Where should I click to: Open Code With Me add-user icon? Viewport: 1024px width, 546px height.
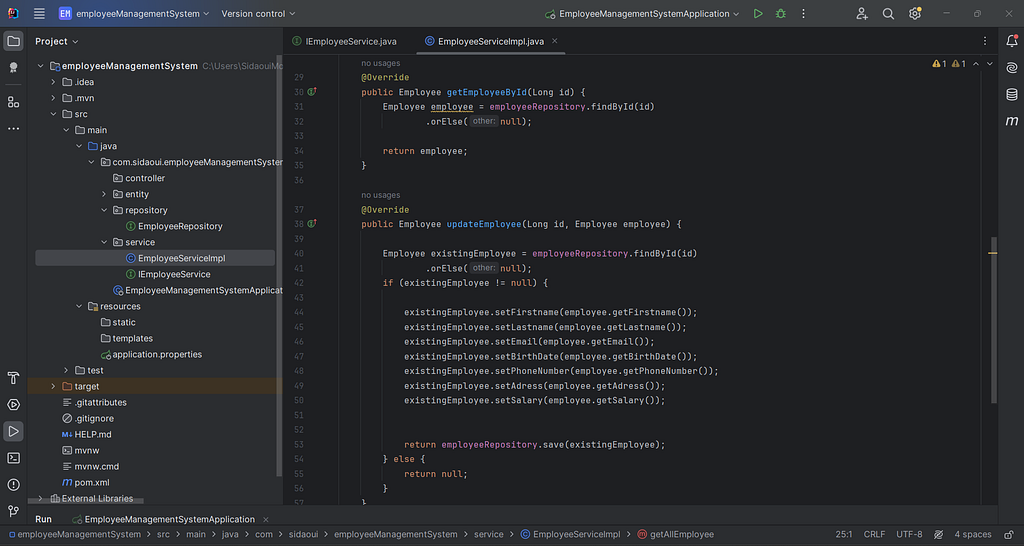click(x=862, y=14)
